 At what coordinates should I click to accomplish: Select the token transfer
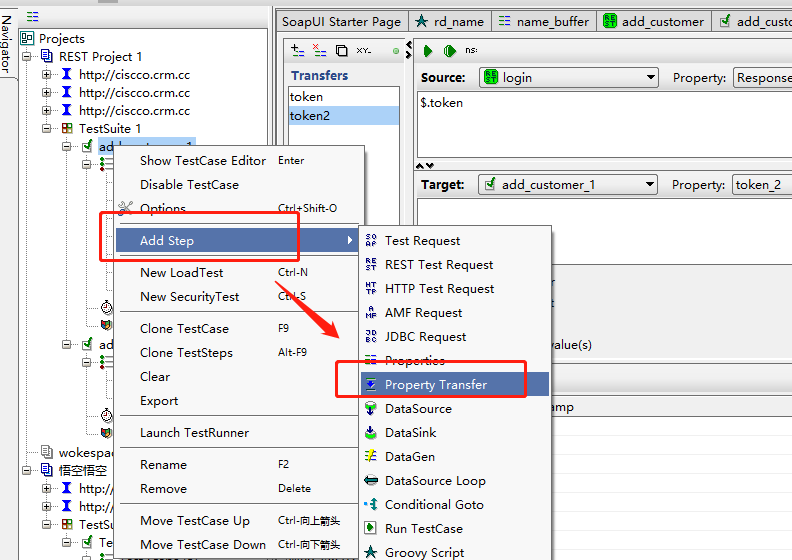(x=343, y=96)
